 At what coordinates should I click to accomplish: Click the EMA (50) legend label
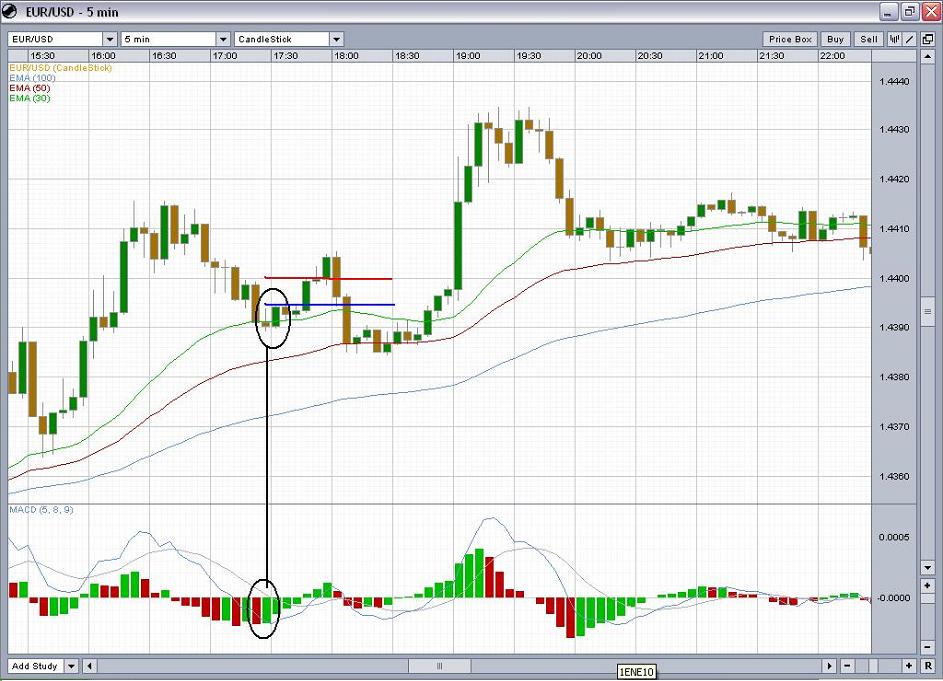click(29, 88)
